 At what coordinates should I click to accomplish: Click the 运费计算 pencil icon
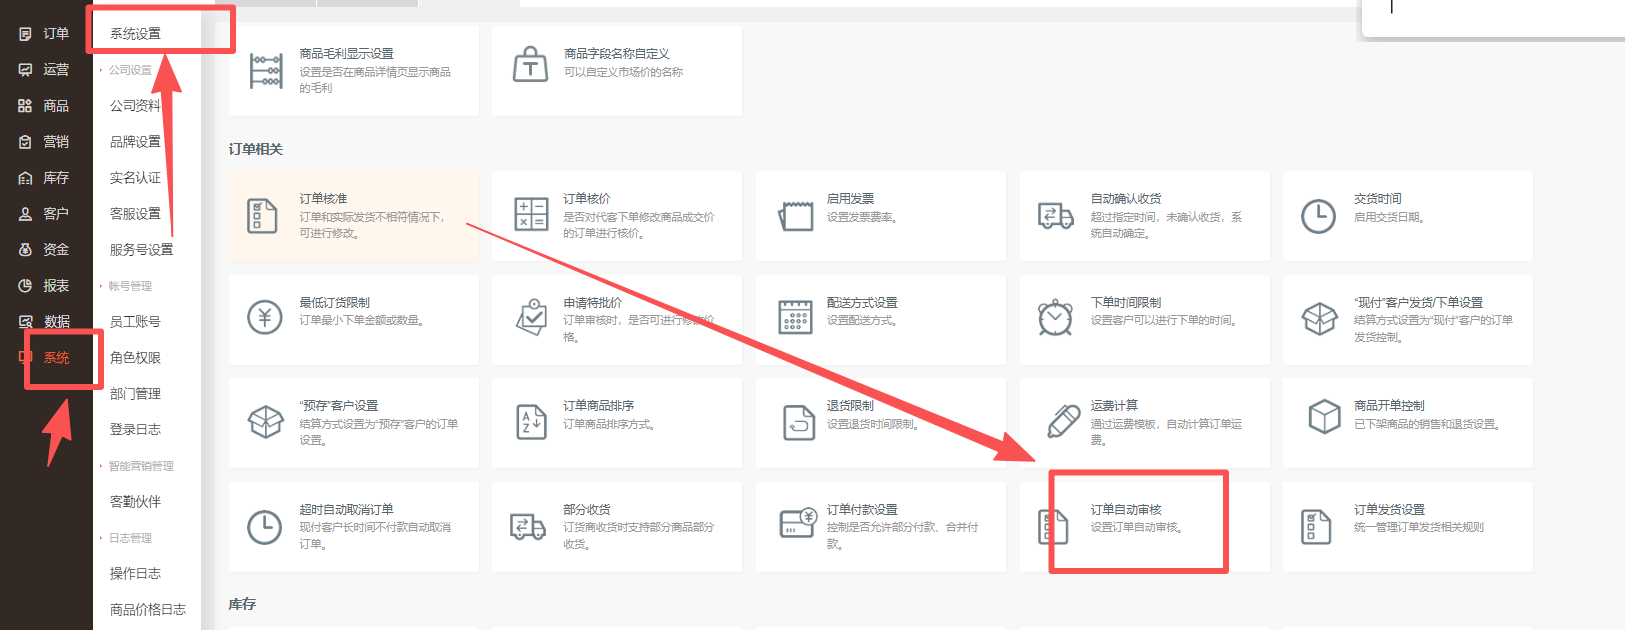[1062, 421]
